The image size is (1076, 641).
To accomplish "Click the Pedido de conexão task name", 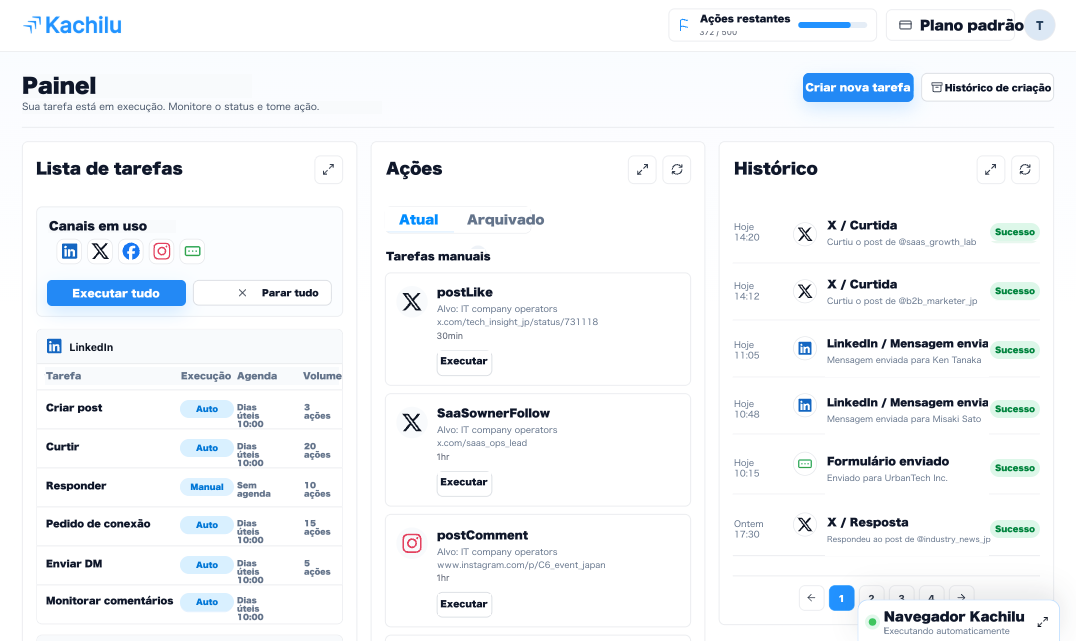I will tap(98, 524).
